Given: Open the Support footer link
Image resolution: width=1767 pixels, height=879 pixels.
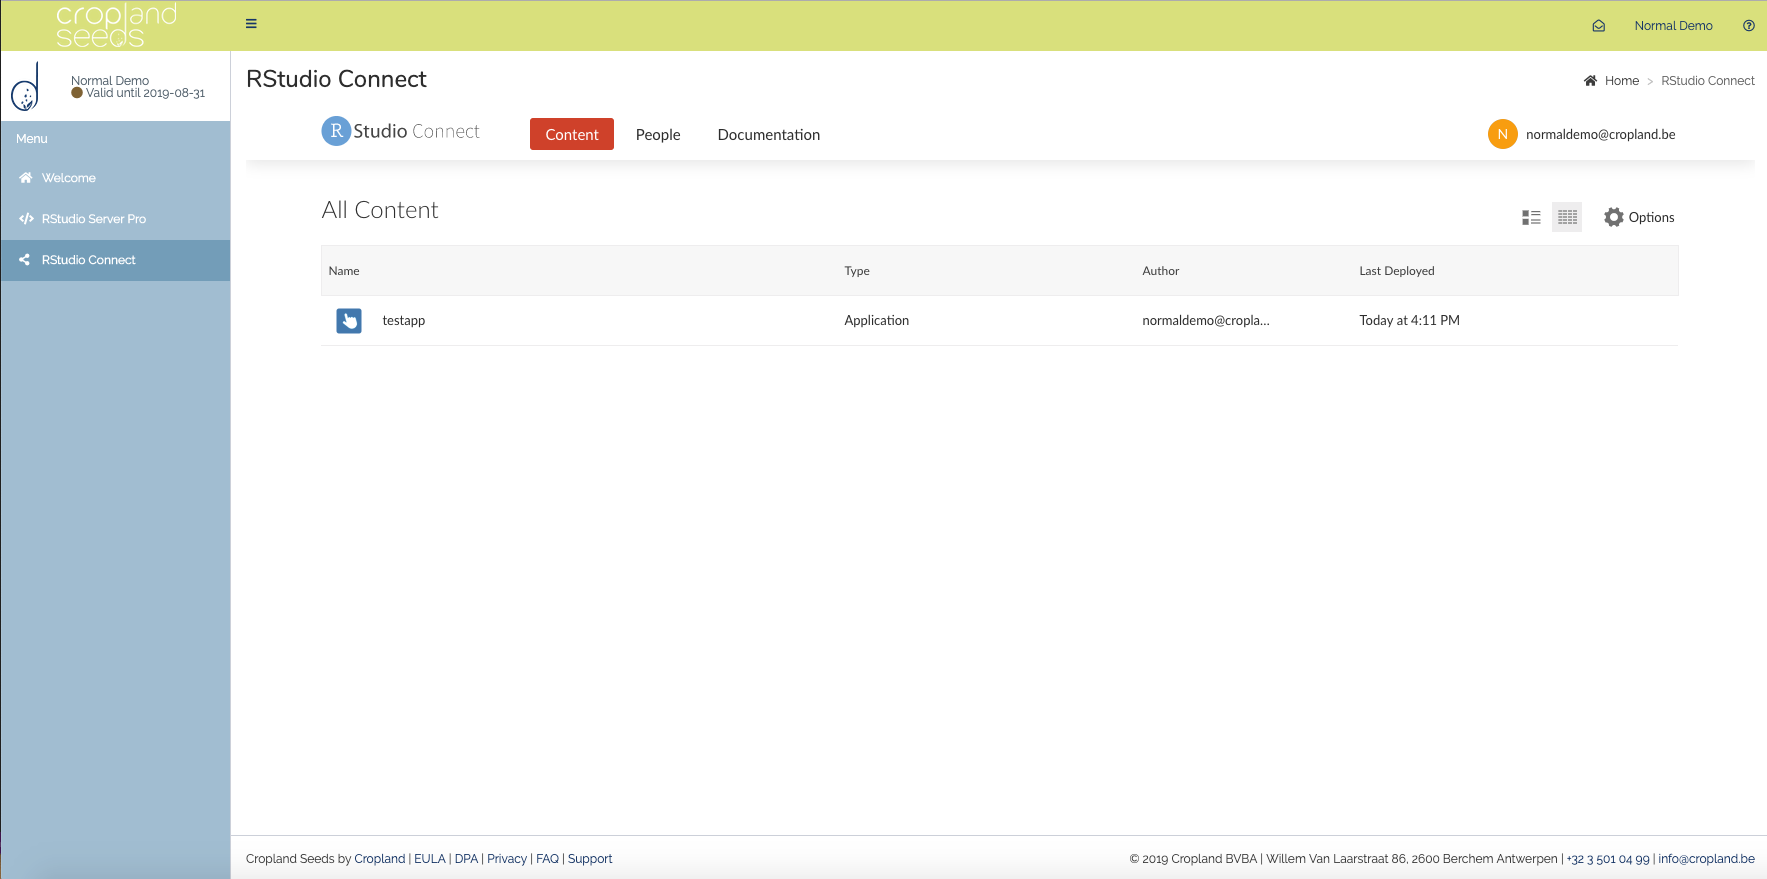Looking at the screenshot, I should point(590,859).
